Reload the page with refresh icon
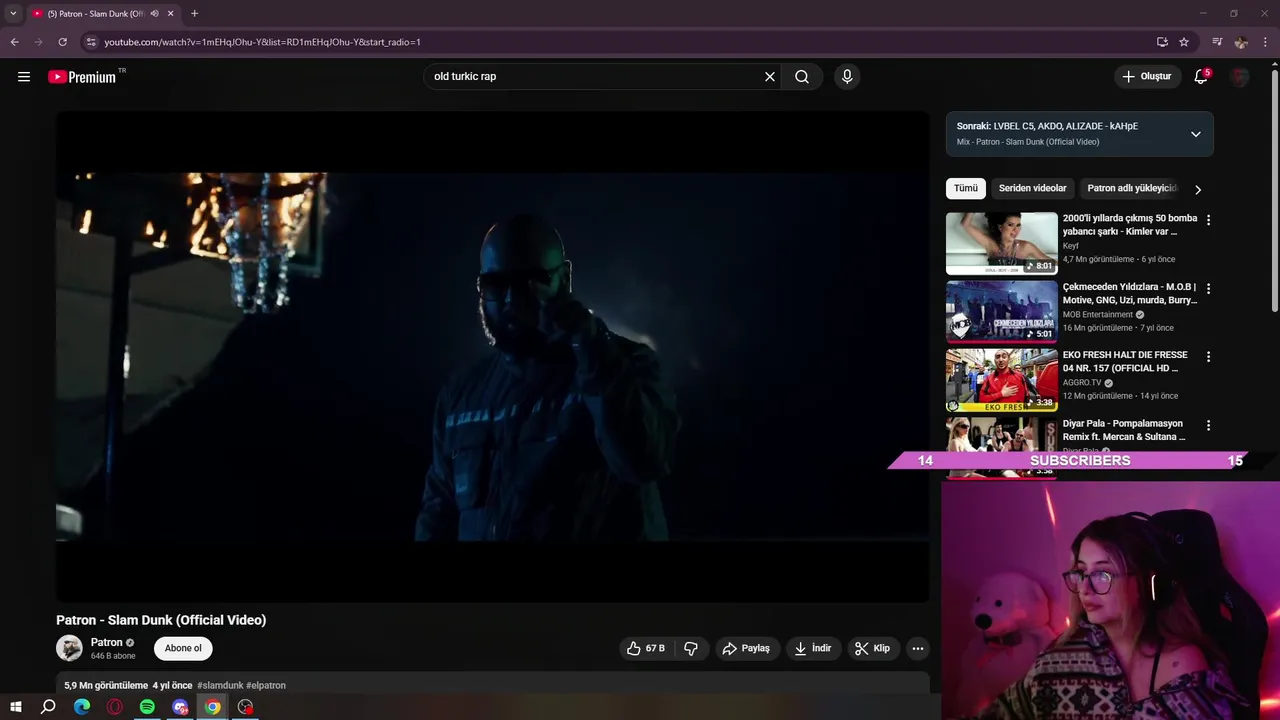This screenshot has height=720, width=1280. [62, 42]
